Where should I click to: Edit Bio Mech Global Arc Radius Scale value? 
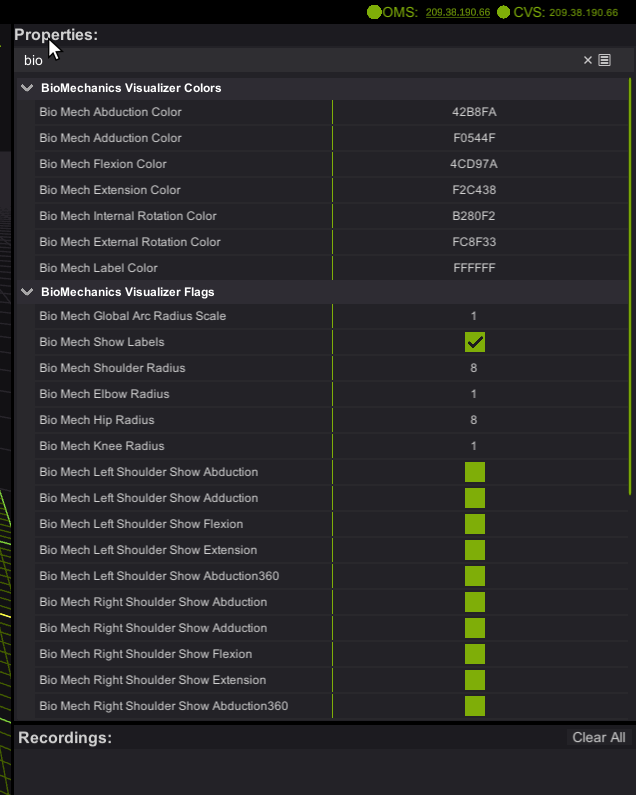coord(474,316)
